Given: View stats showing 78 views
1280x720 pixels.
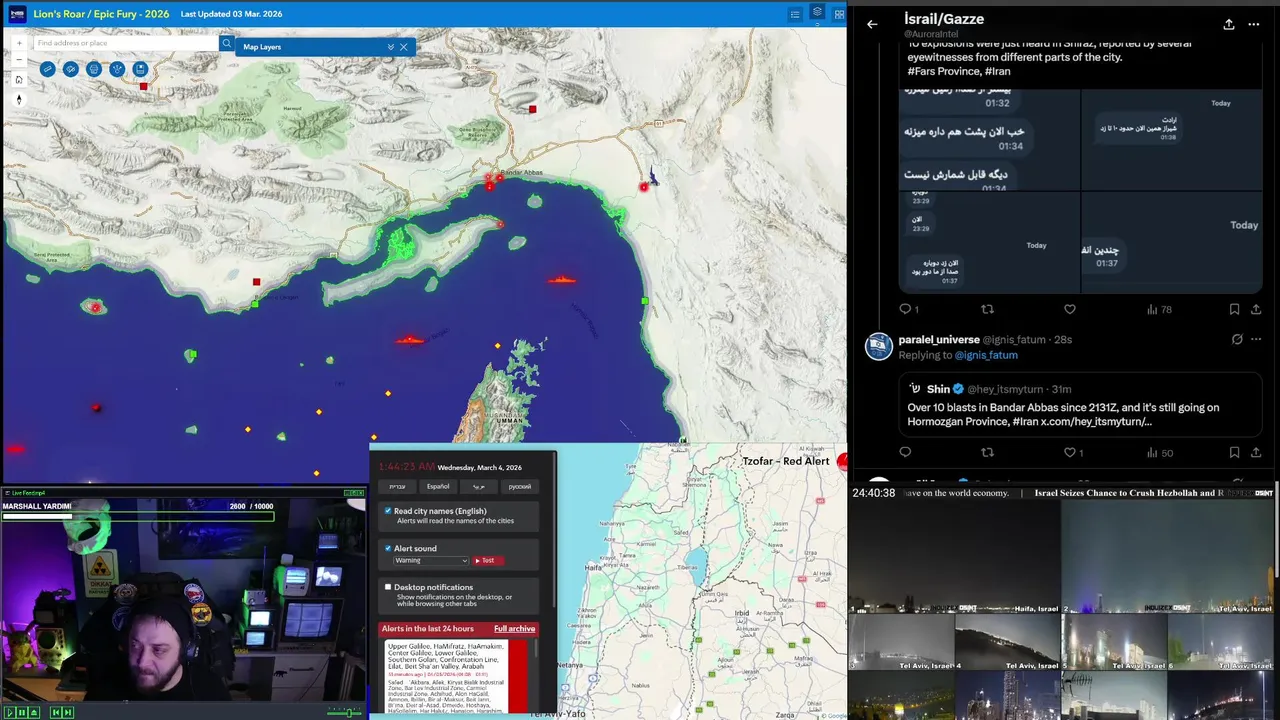Looking at the screenshot, I should click(x=1159, y=309).
